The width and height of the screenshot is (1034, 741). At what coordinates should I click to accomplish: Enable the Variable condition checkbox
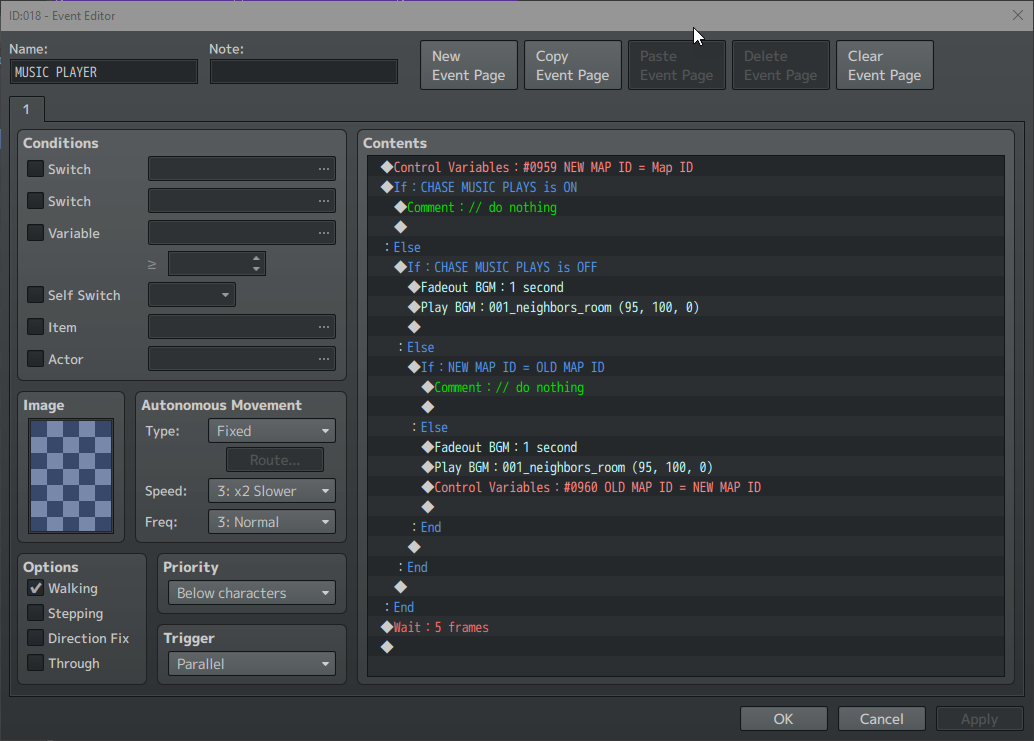[x=36, y=233]
